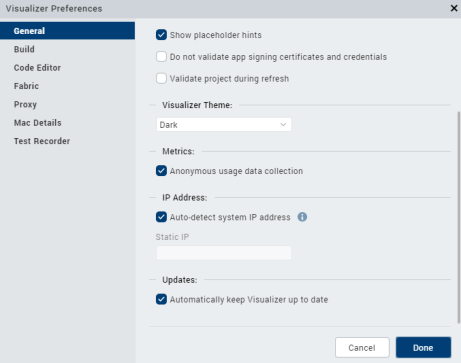Open the Visualizer Theme dropdown
This screenshot has height=363, width=461.
224,125
